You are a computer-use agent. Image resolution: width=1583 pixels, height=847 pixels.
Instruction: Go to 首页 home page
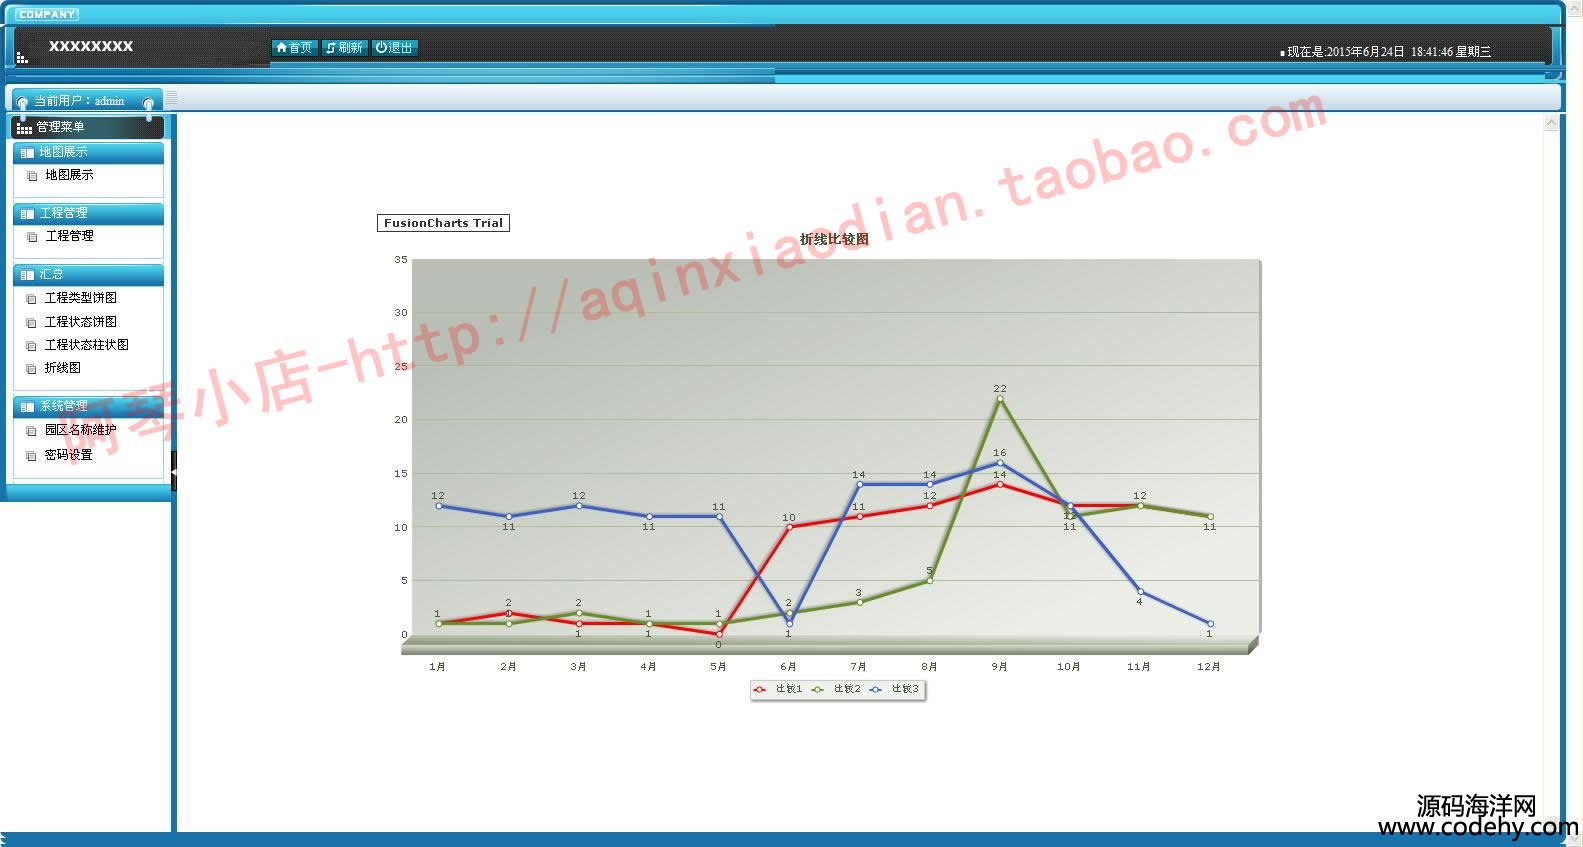(x=294, y=48)
